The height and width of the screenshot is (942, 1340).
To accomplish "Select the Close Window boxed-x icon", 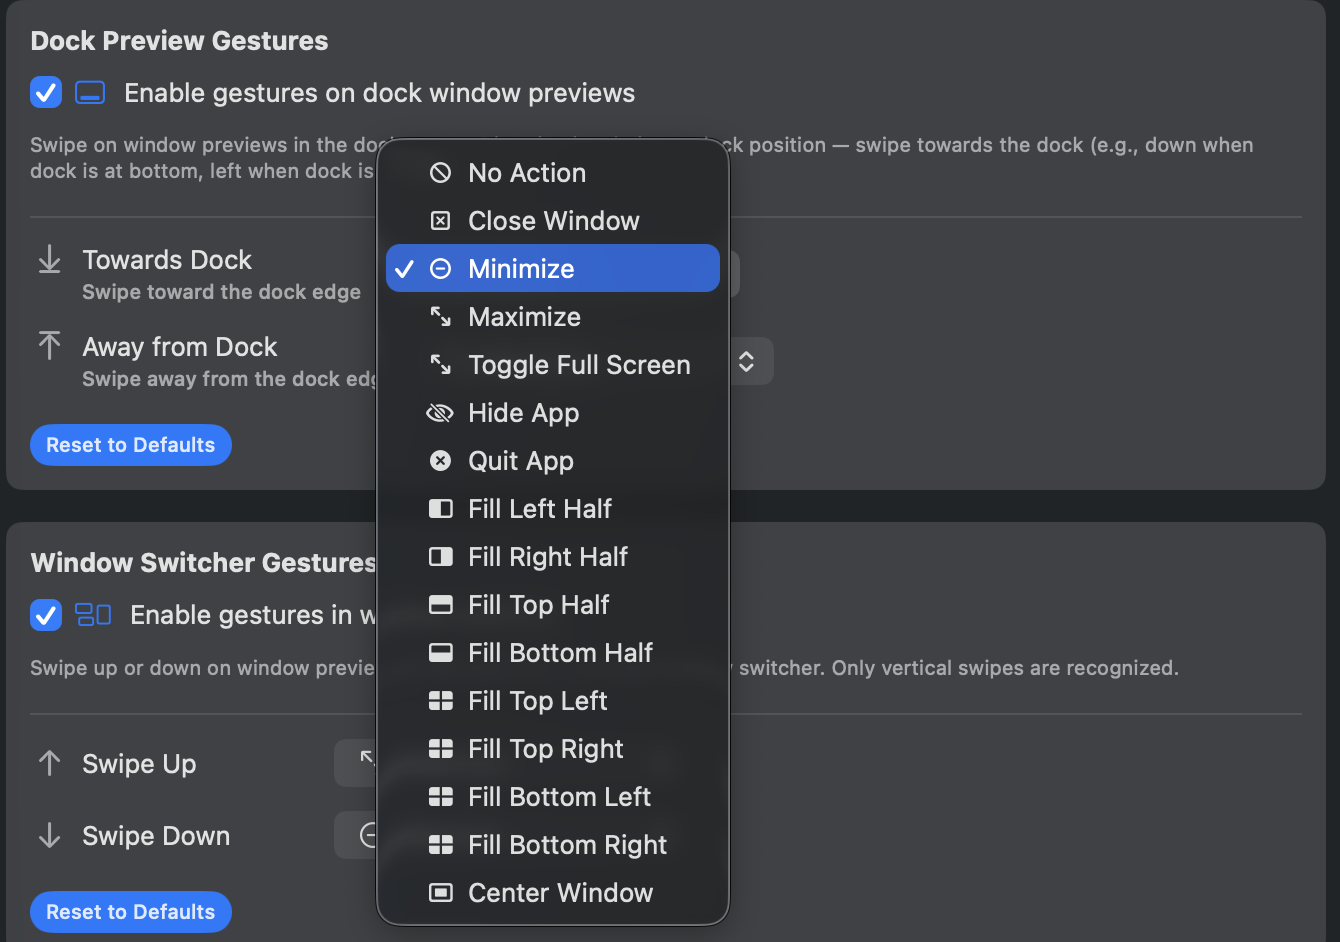I will pyautogui.click(x=440, y=220).
